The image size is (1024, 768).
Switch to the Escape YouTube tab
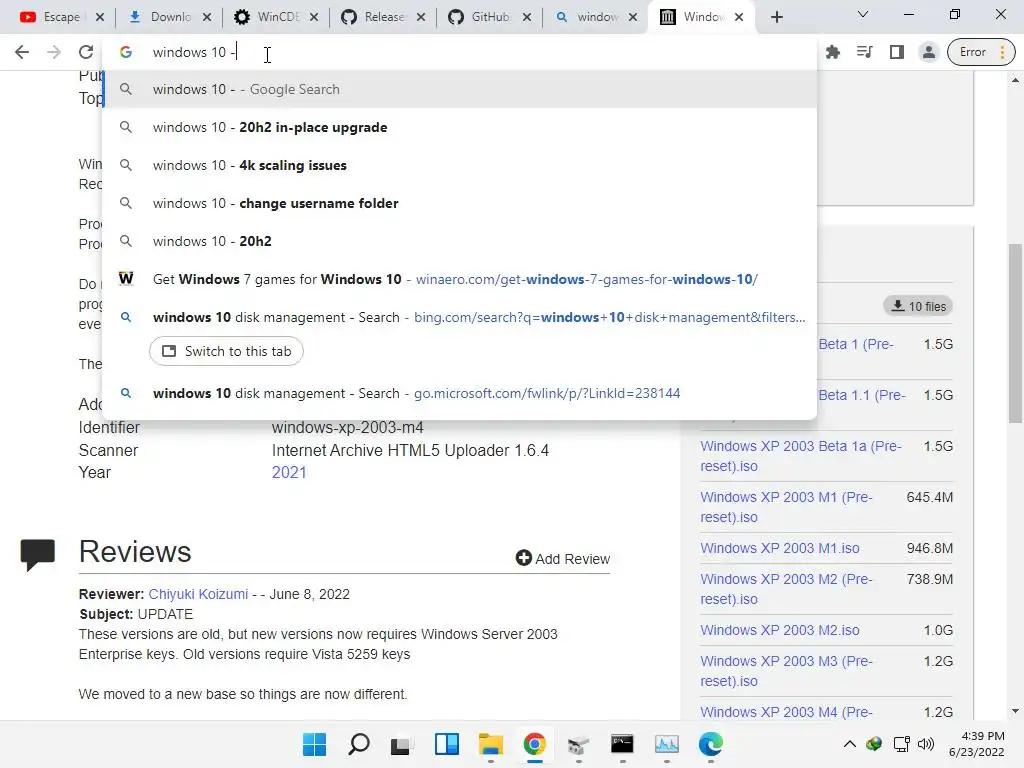tap(62, 17)
